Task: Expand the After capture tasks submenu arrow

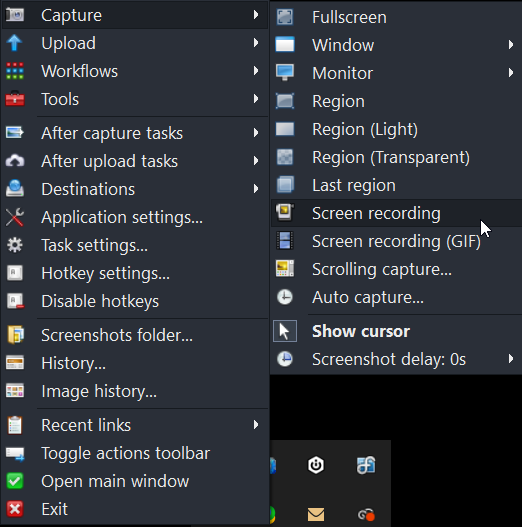Action: pos(256,133)
